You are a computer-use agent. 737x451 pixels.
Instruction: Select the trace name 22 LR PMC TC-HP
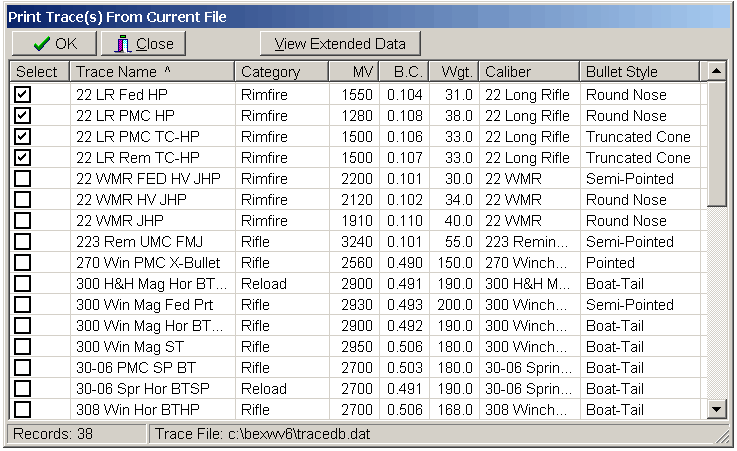click(x=138, y=136)
